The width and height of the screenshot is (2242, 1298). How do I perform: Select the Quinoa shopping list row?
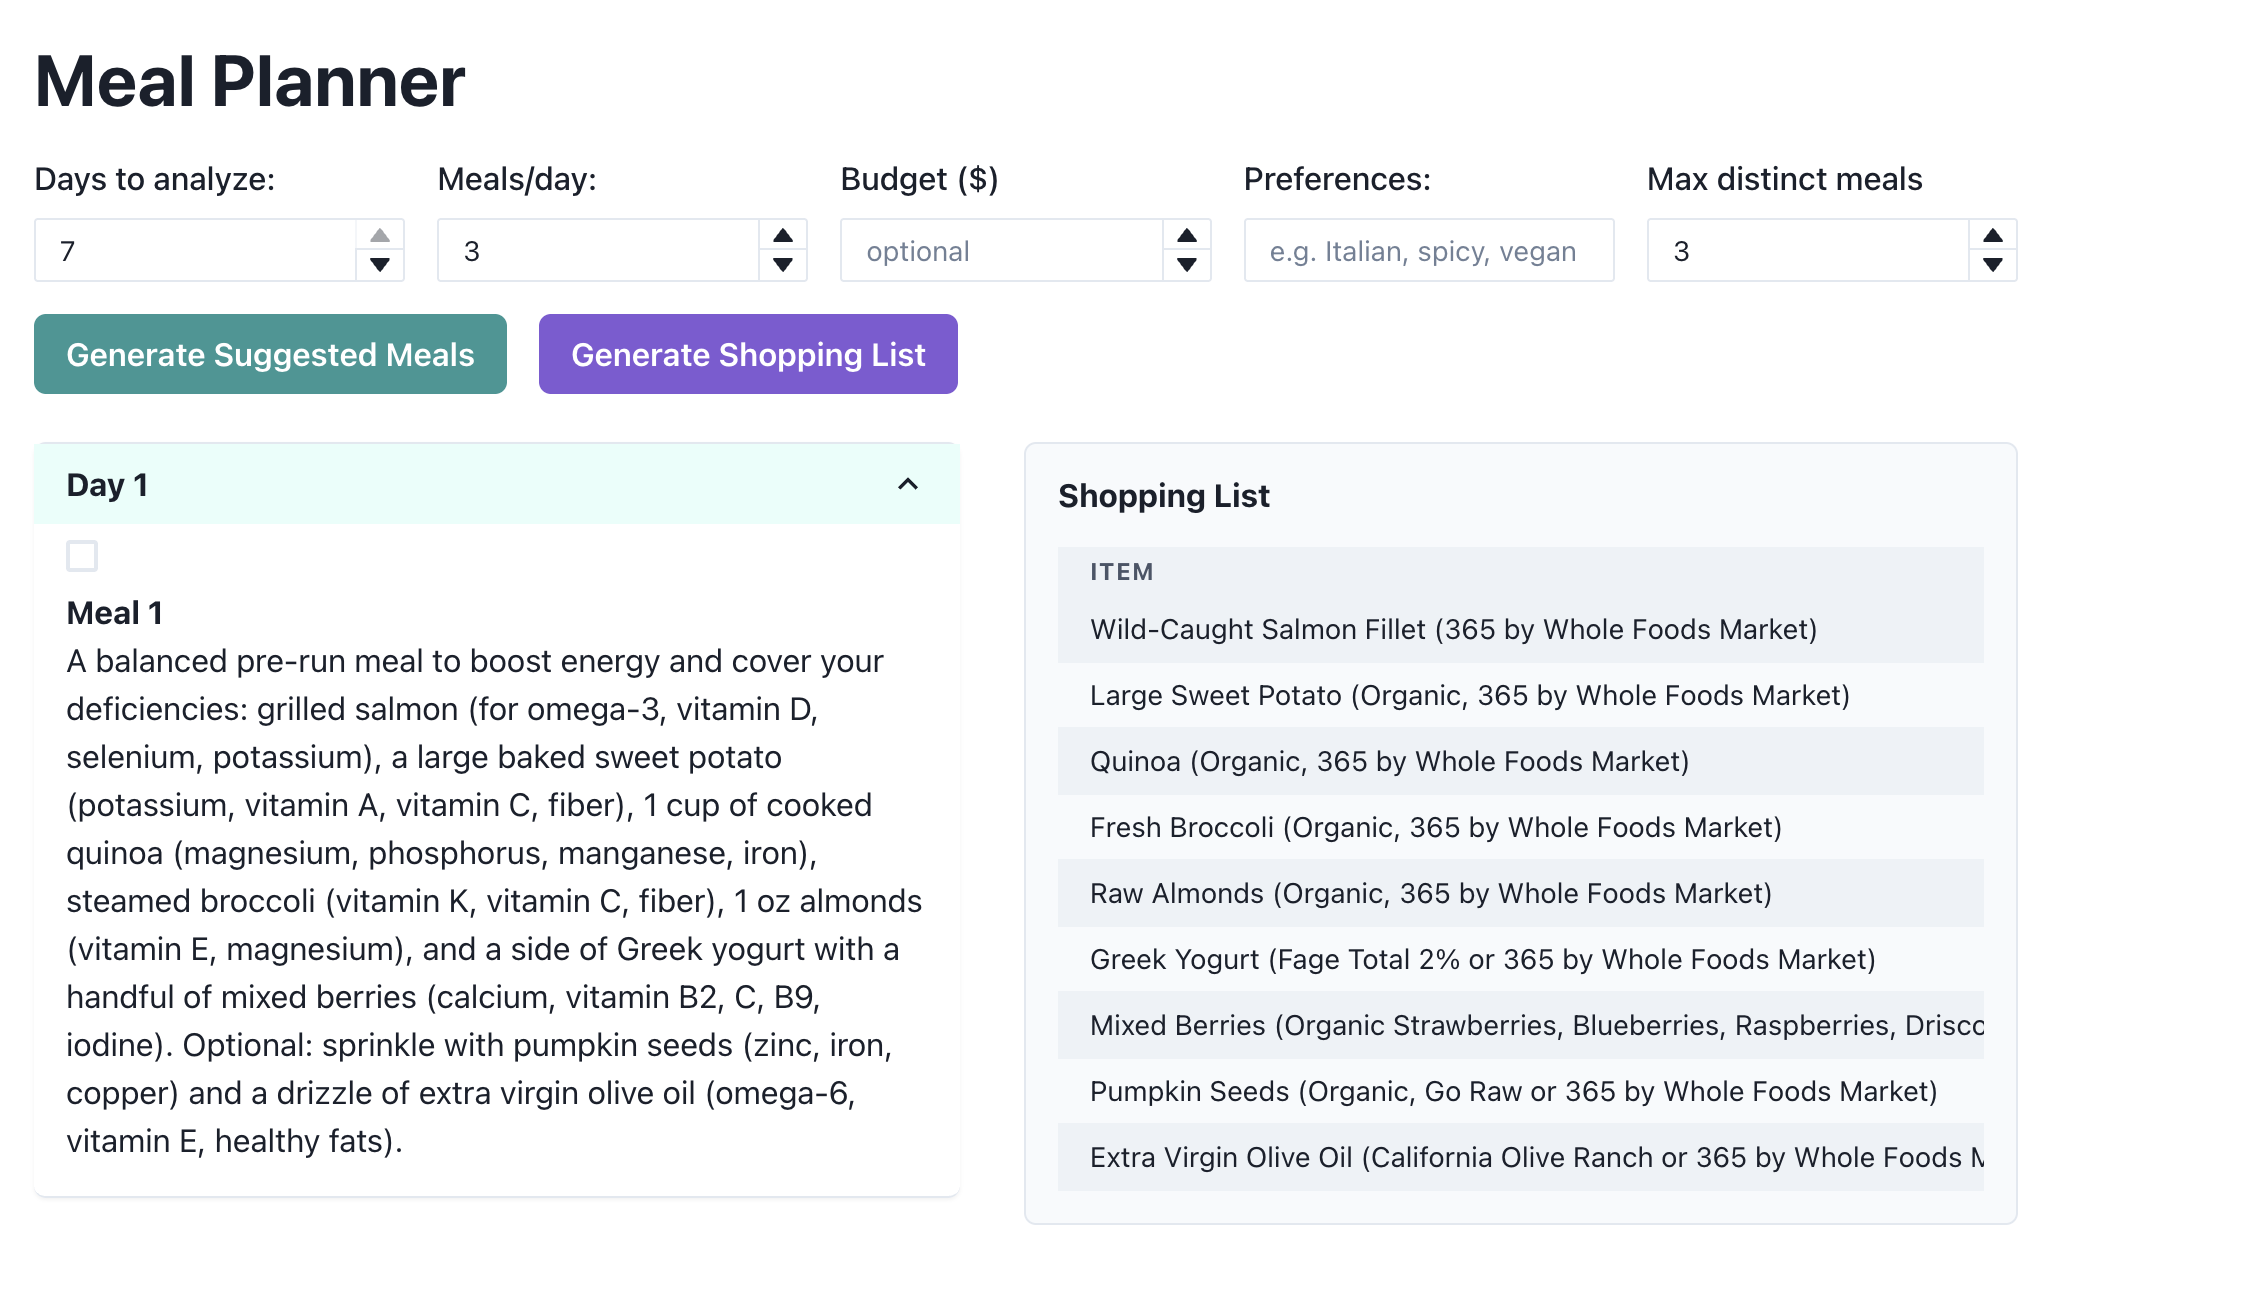(x=1389, y=761)
